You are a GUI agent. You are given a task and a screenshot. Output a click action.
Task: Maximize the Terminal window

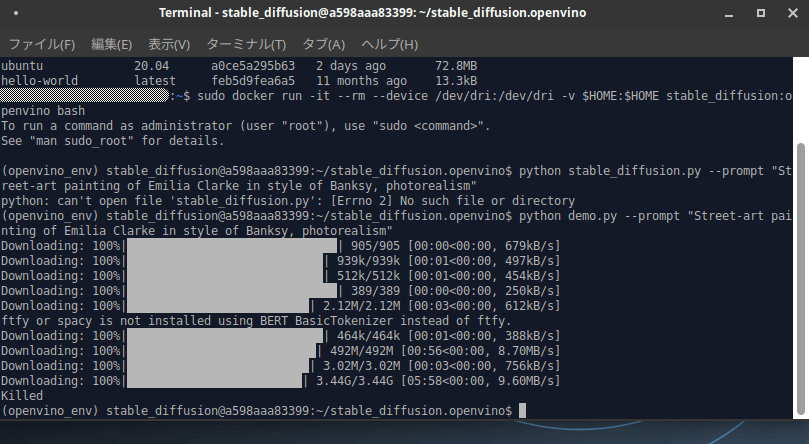pos(761,13)
